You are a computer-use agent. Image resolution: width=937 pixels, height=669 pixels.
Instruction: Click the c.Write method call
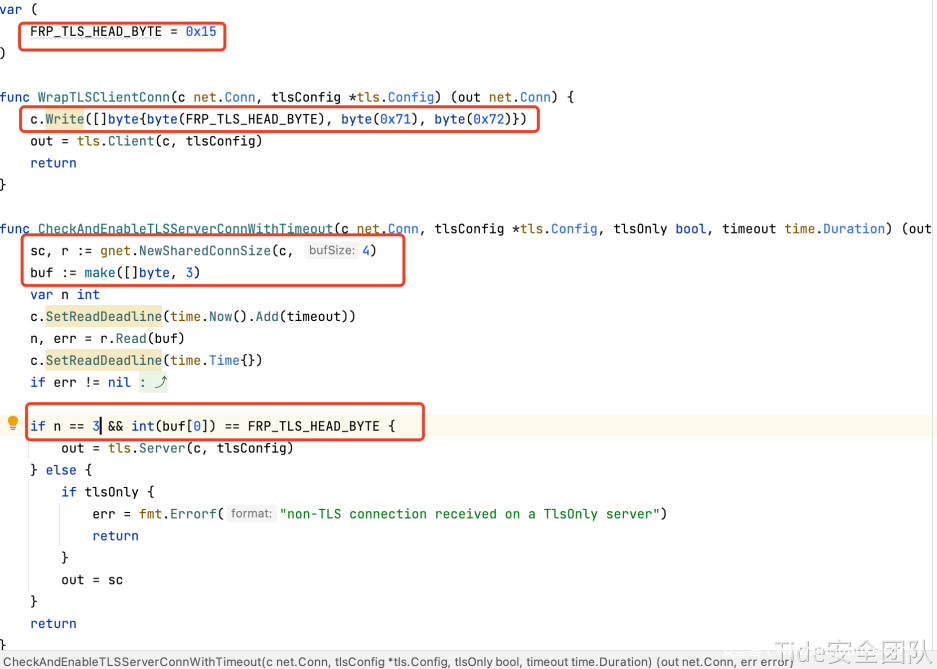tap(65, 119)
